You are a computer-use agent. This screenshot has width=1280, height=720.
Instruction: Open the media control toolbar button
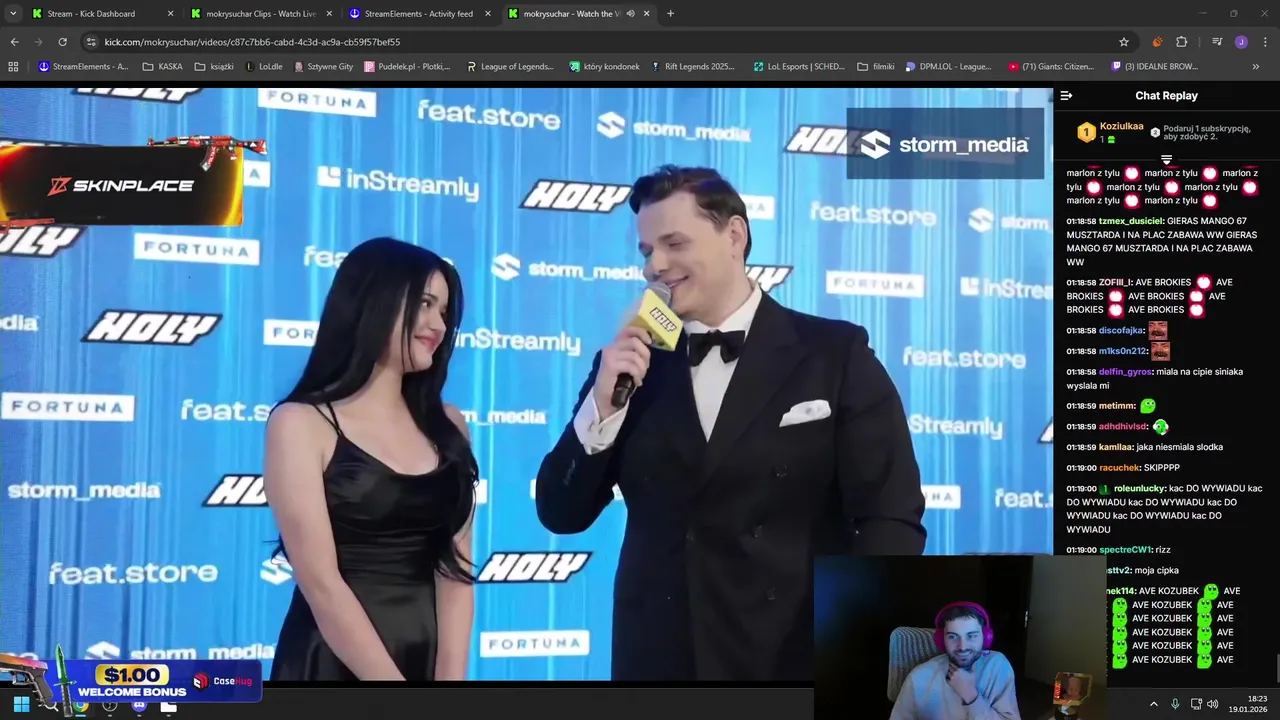coord(1216,42)
